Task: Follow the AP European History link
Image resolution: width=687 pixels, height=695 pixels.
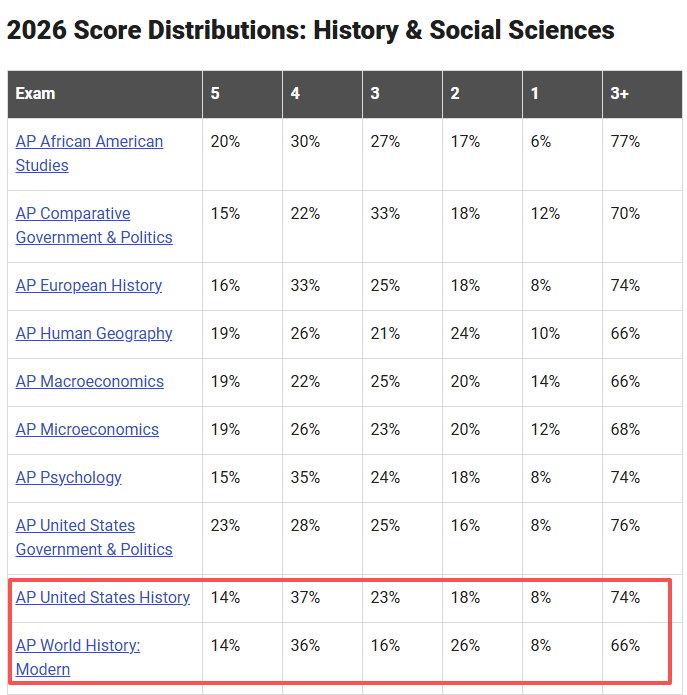Action: [89, 285]
